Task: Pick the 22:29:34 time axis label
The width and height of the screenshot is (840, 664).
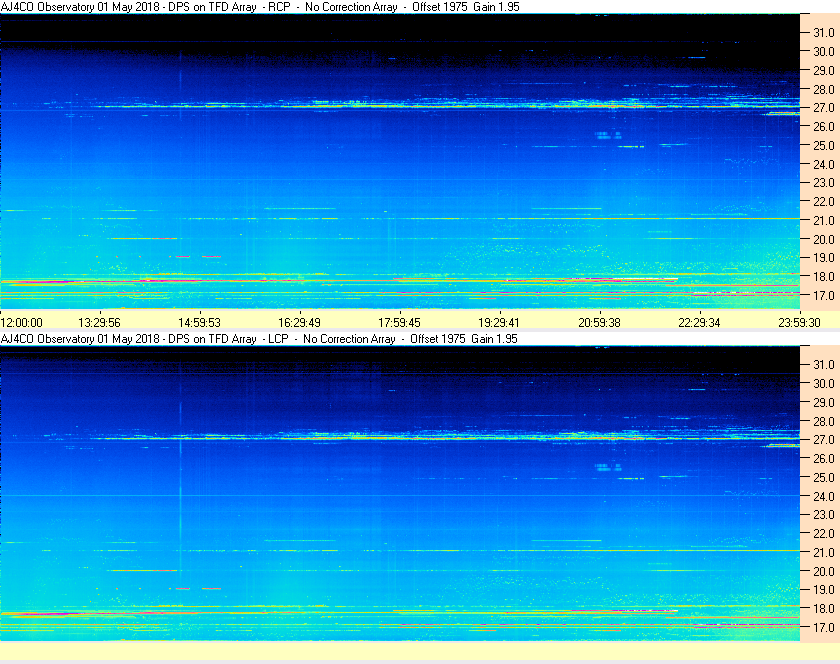Action: point(699,323)
